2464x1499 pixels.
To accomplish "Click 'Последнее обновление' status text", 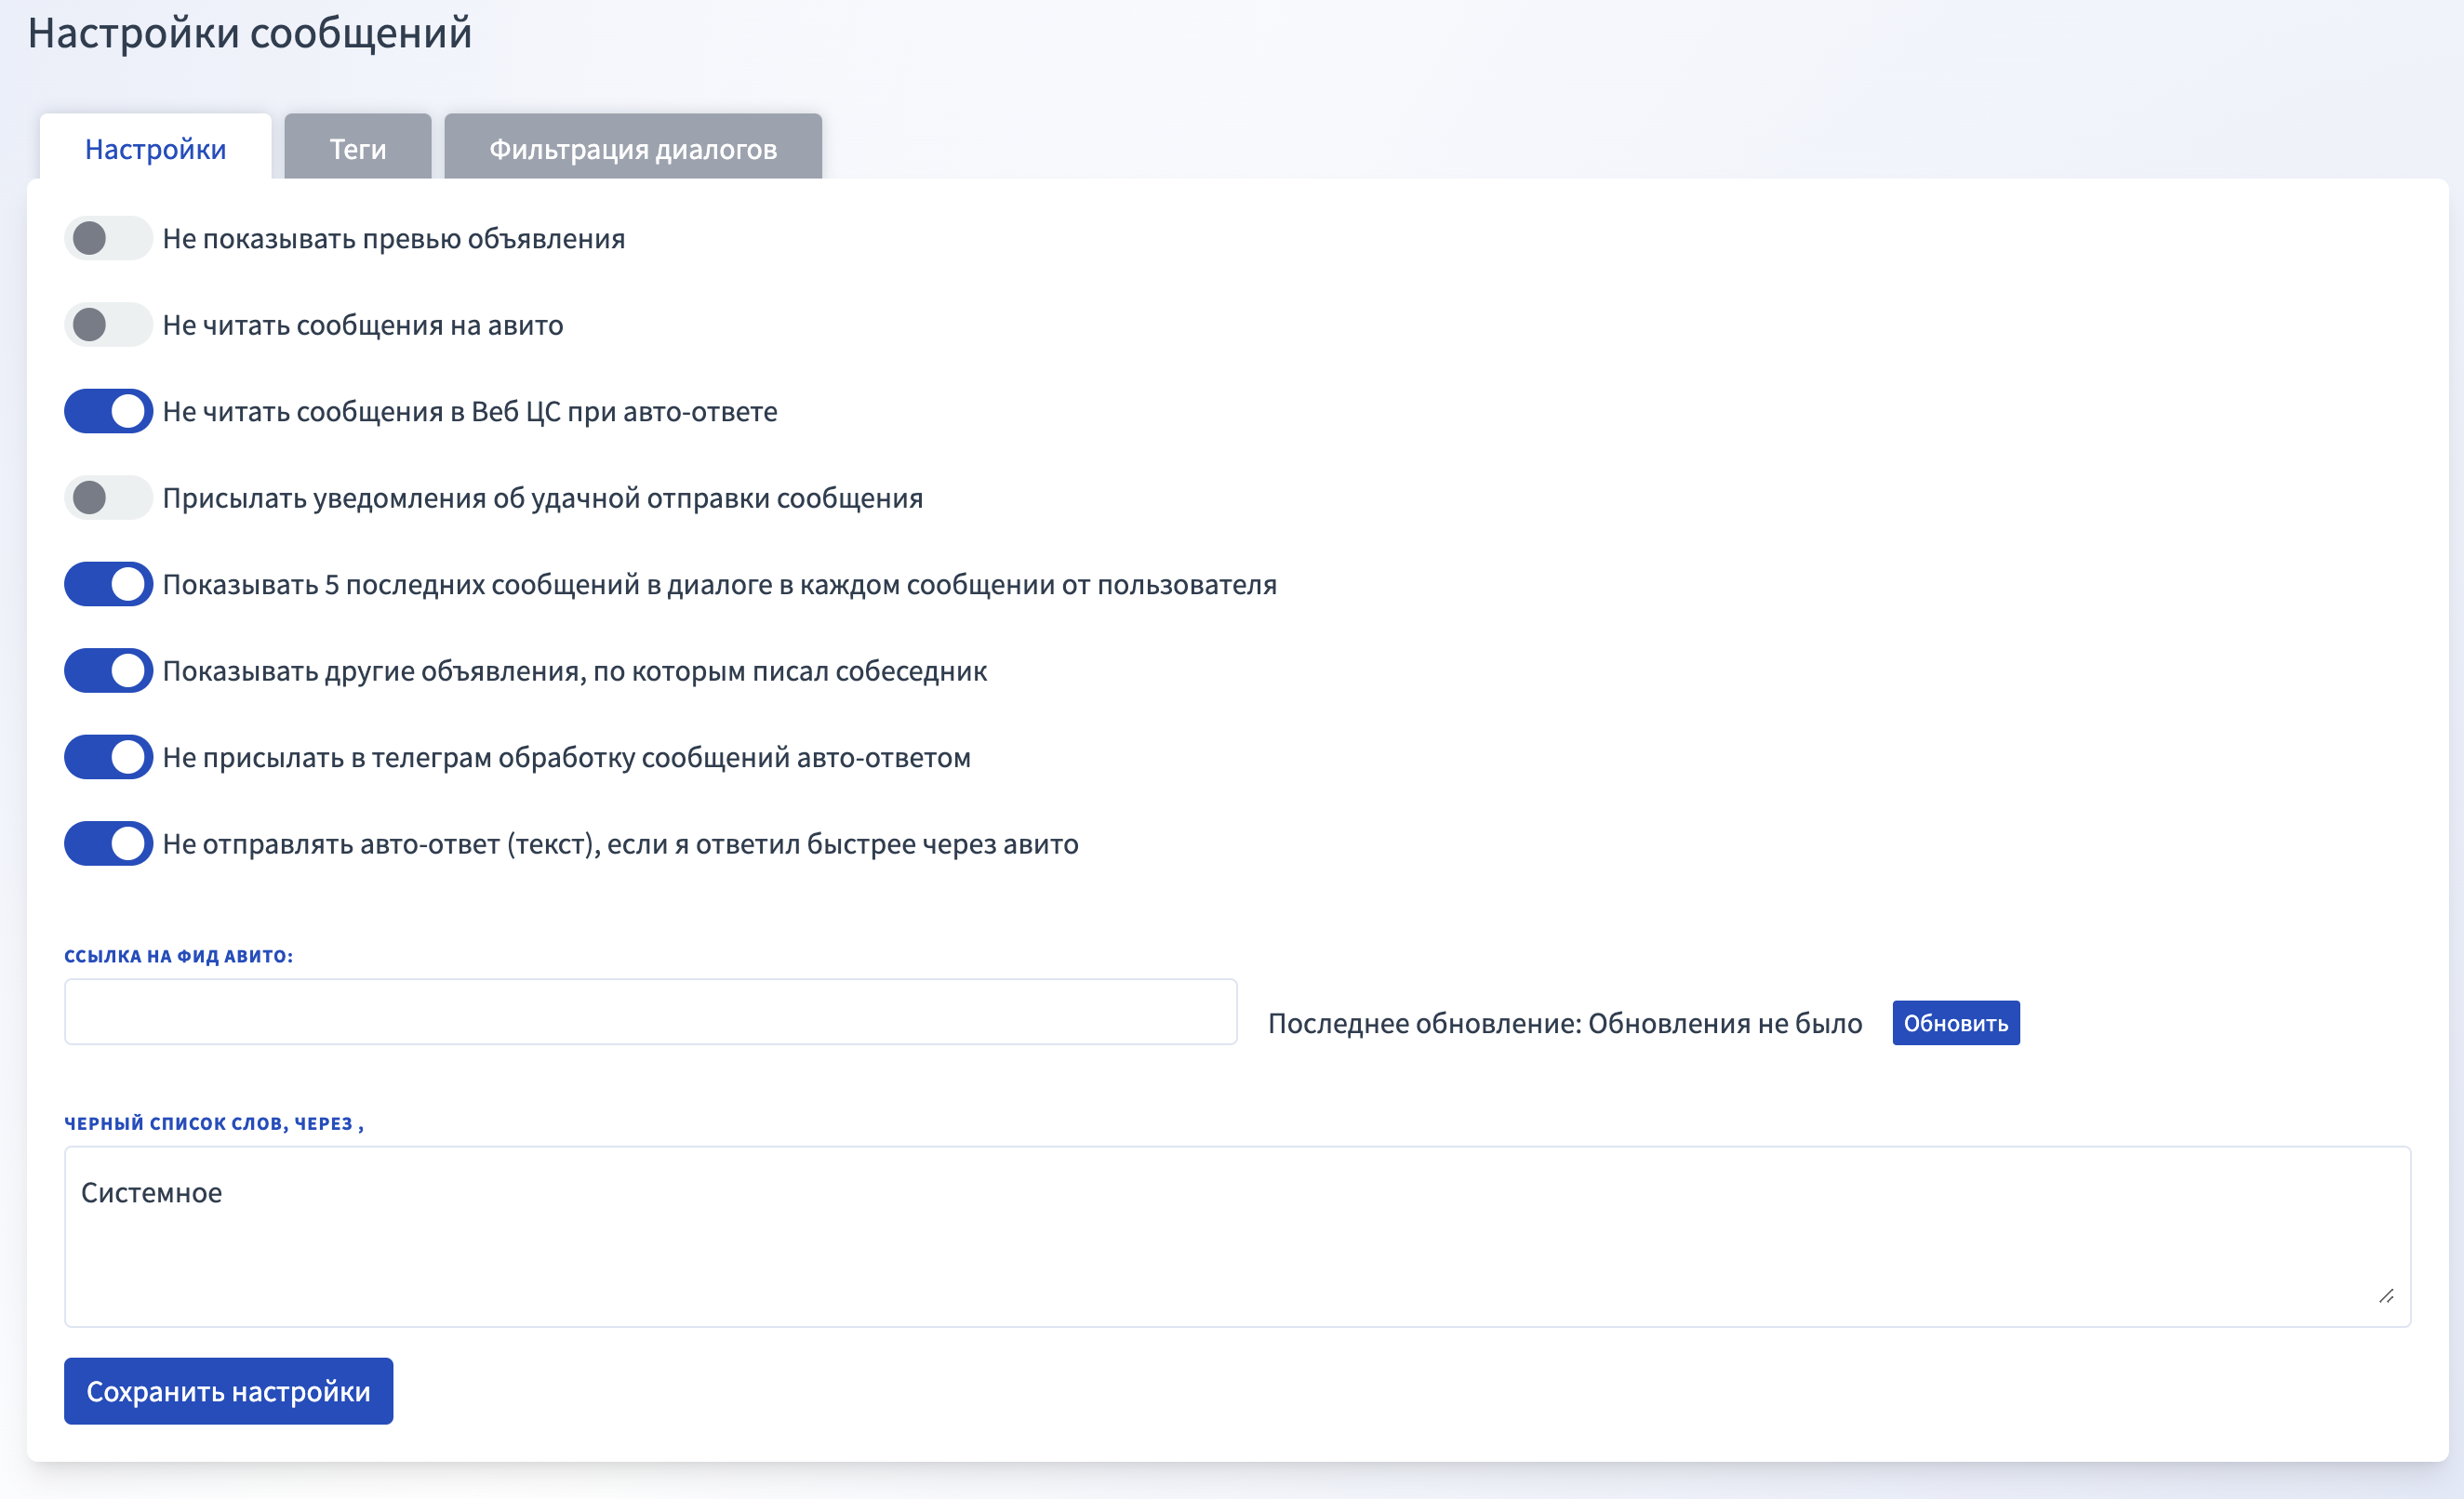I will pos(1564,1023).
